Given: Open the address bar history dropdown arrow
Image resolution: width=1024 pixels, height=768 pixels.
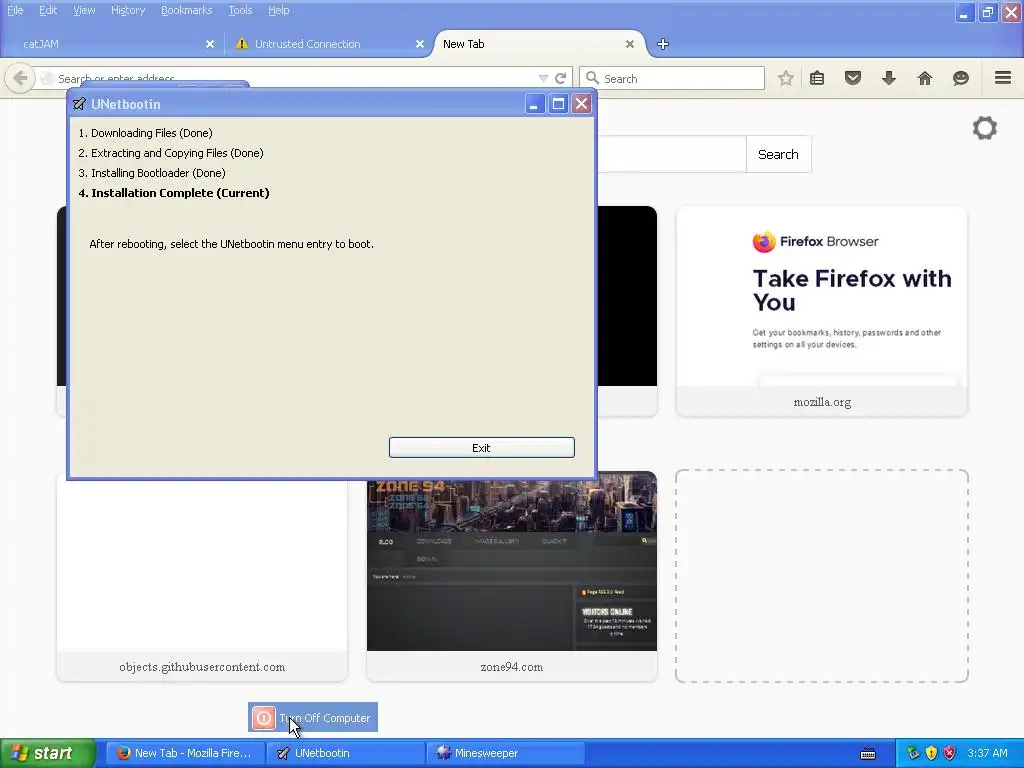Looking at the screenshot, I should (x=543, y=78).
